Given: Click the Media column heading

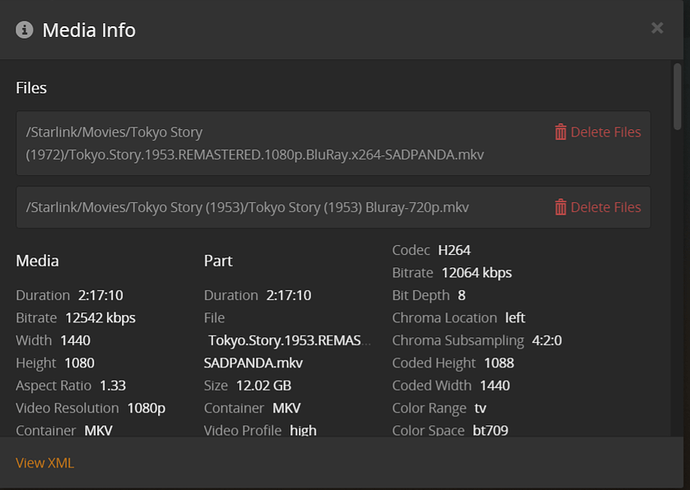Looking at the screenshot, I should (37, 261).
